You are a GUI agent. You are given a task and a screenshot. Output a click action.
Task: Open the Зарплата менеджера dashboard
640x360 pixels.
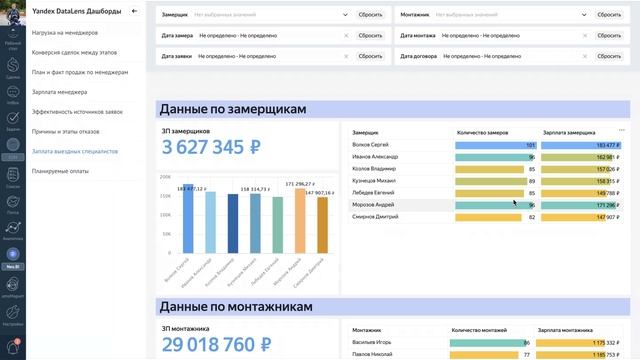point(60,92)
